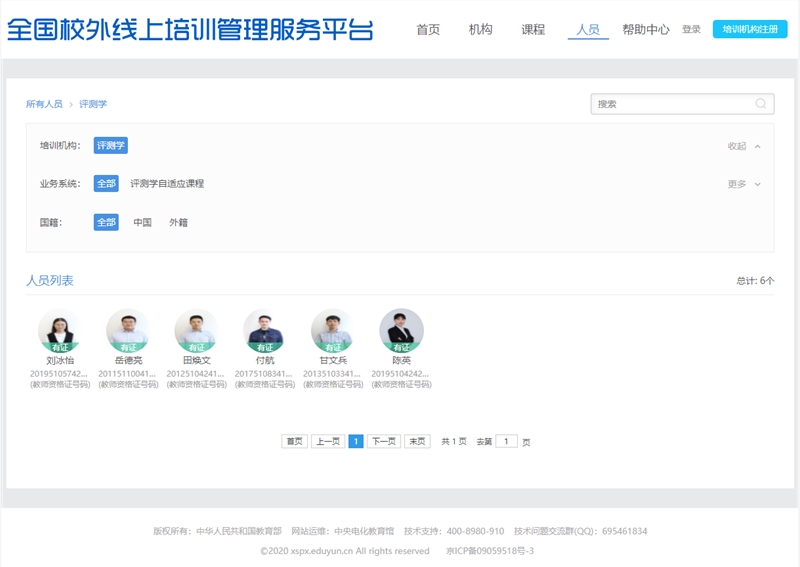Click certificate number 20175108341...

(264, 374)
